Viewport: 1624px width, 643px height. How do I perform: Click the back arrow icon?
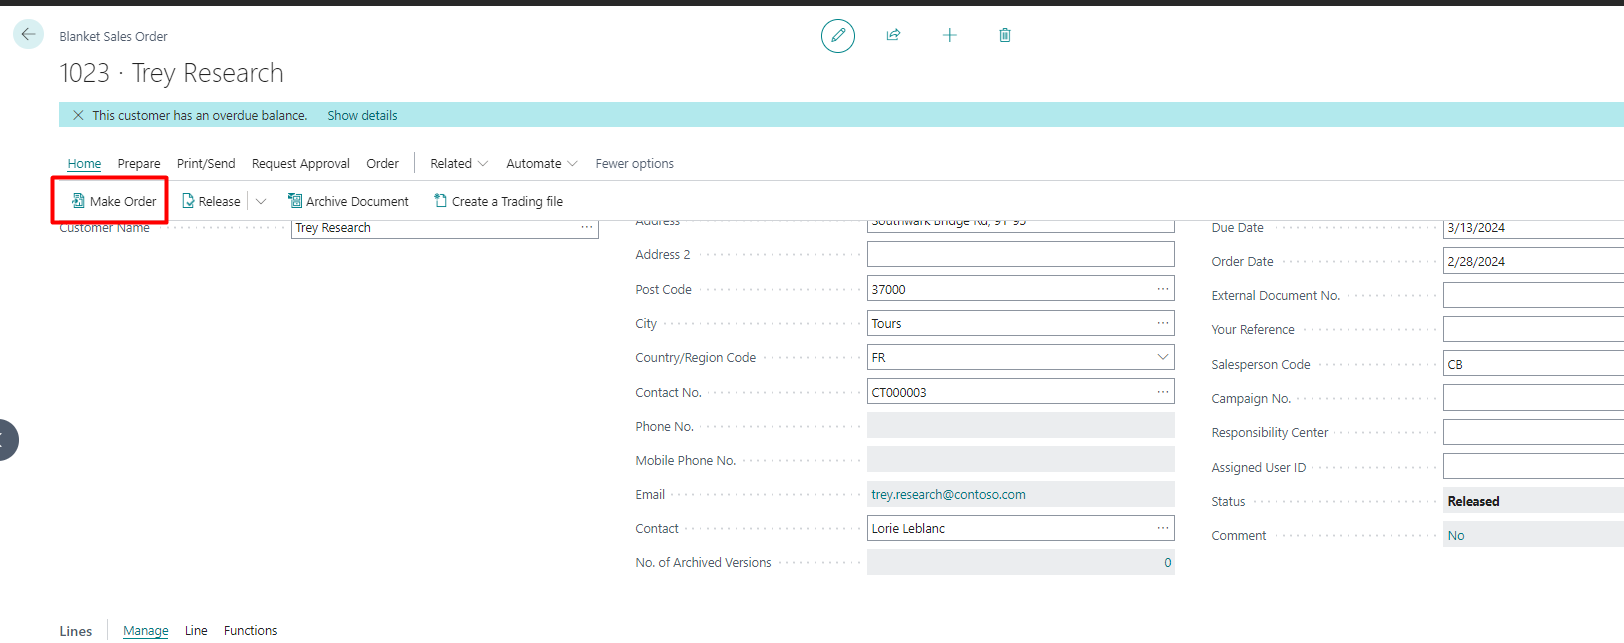28,34
